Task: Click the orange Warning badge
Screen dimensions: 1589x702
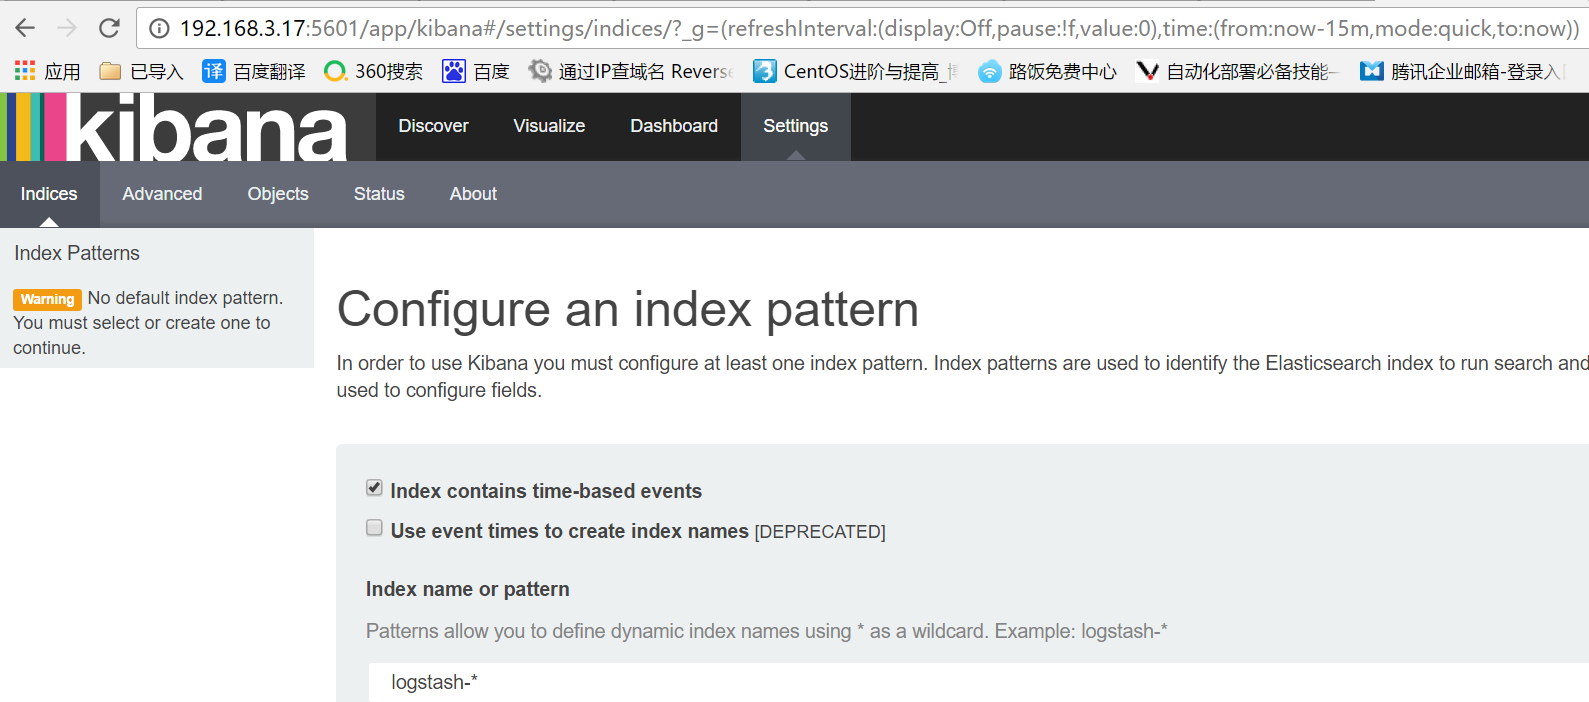Action: click(47, 299)
